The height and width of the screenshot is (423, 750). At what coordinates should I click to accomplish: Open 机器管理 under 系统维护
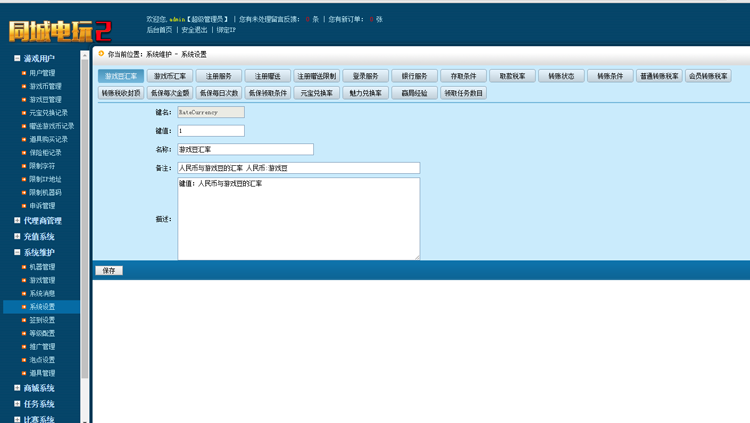(x=42, y=267)
